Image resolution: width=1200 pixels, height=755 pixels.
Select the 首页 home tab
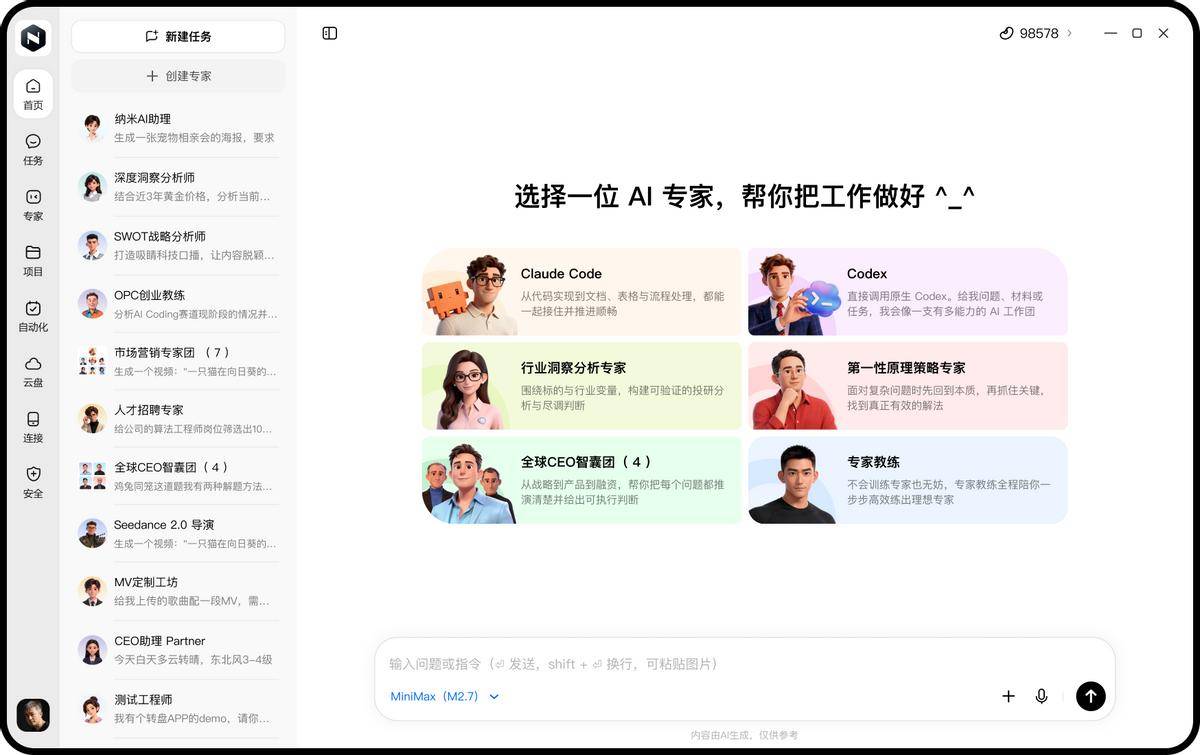tap(33, 93)
